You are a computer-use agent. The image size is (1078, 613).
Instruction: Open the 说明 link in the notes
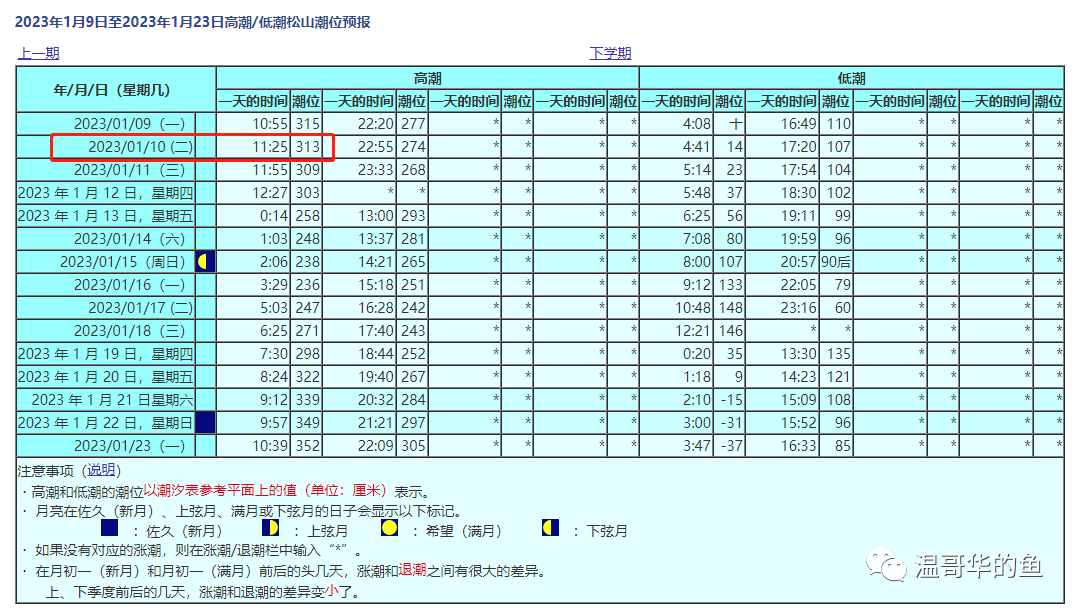coord(100,470)
